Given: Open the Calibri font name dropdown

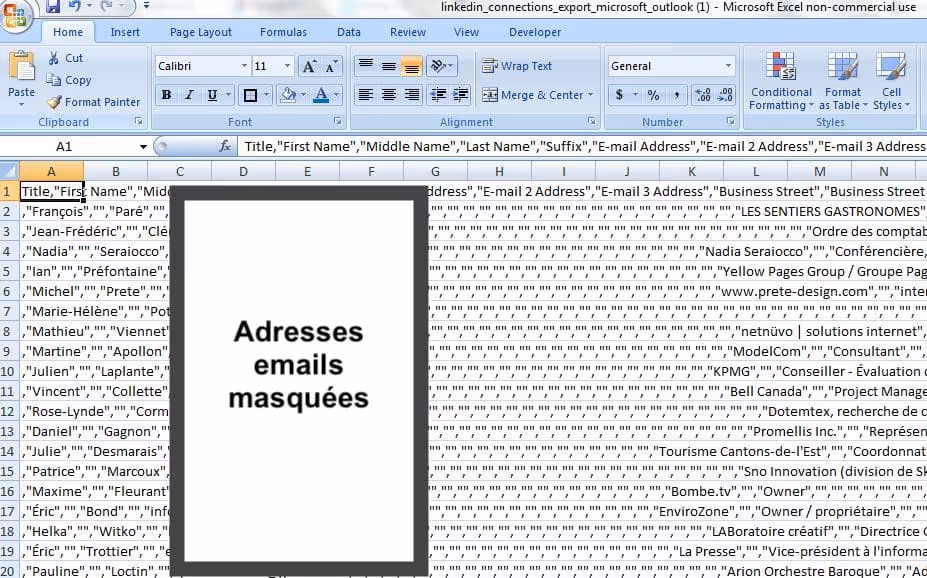Looking at the screenshot, I should 244,65.
